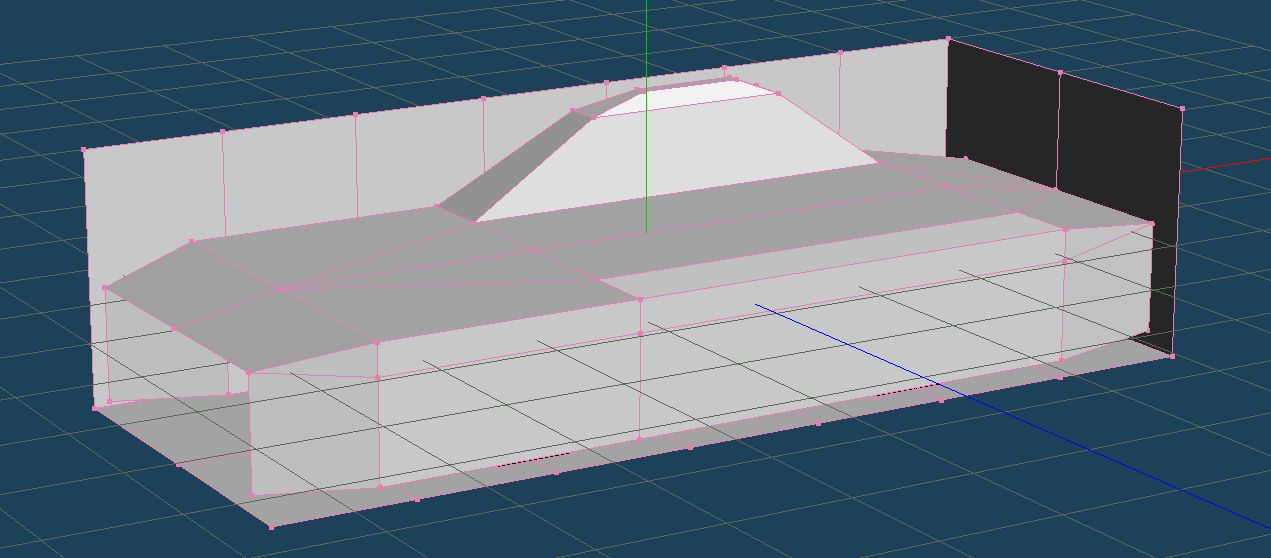The width and height of the screenshot is (1271, 558).
Task: Select the vertex at the hood's front tip
Action: point(105,288)
